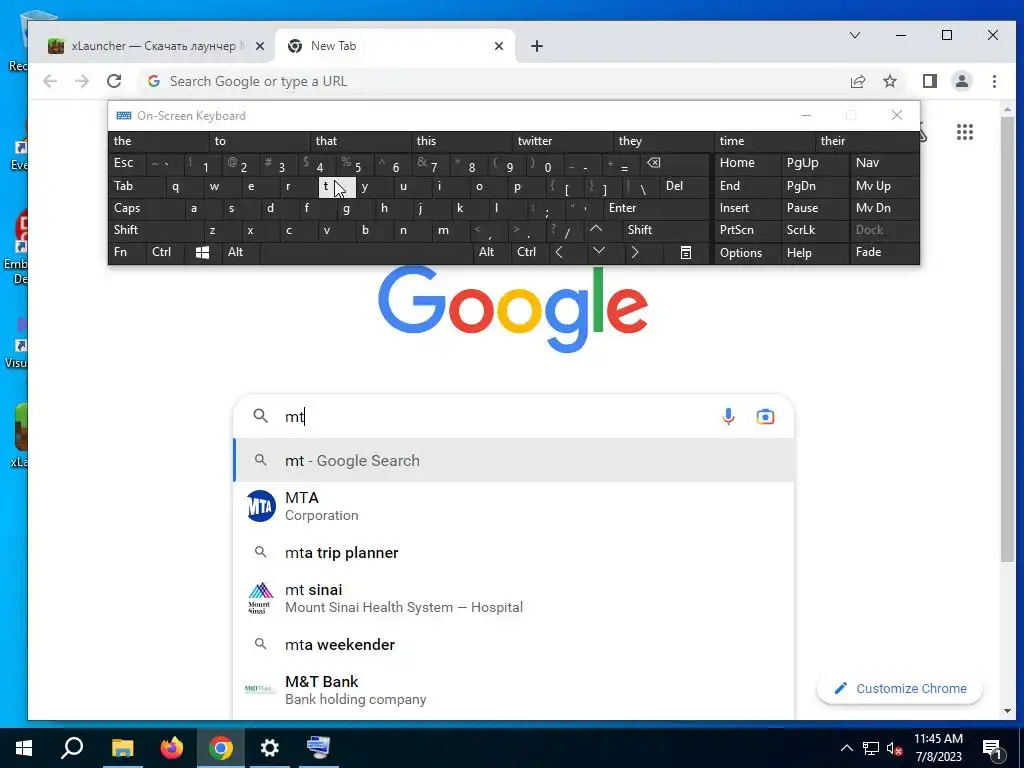Screen dimensions: 1024x768
Task: Click the Help key on keyboard
Action: coord(815,252)
